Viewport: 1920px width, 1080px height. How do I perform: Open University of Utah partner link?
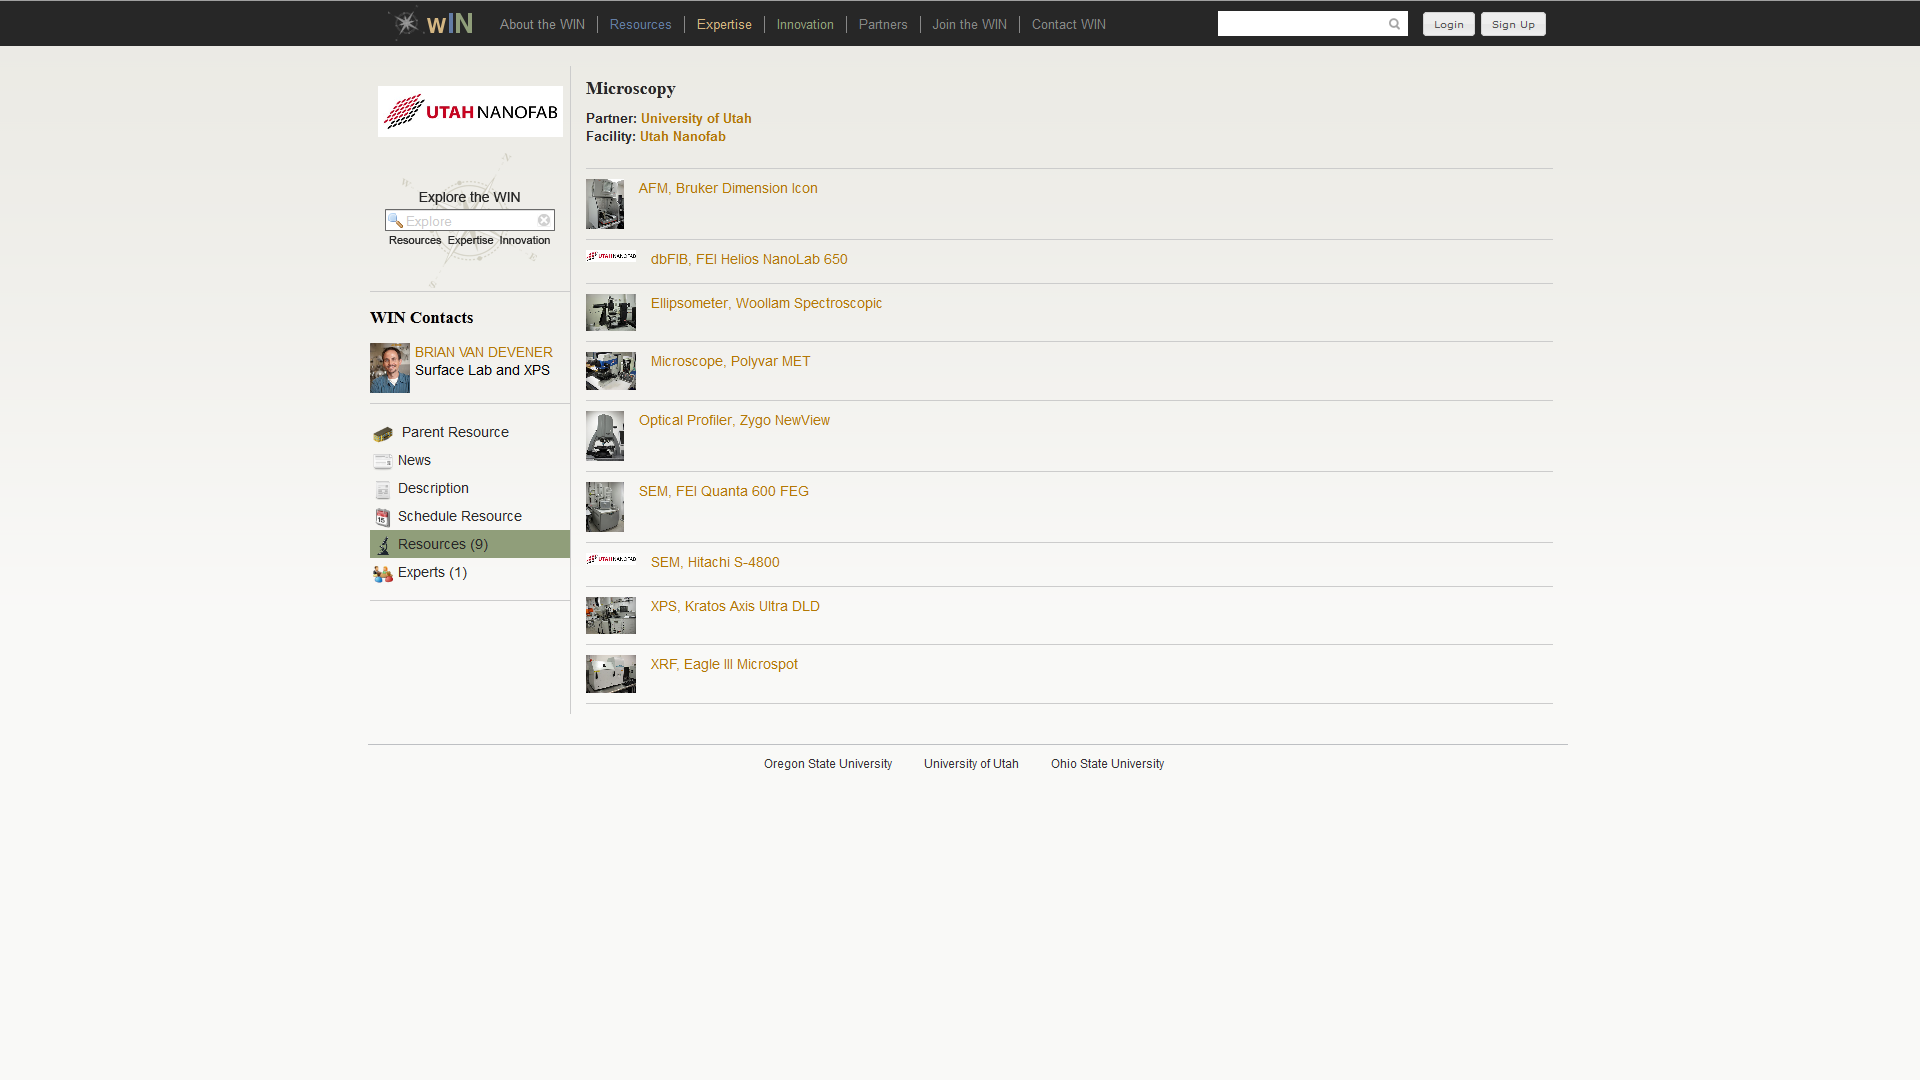(696, 118)
